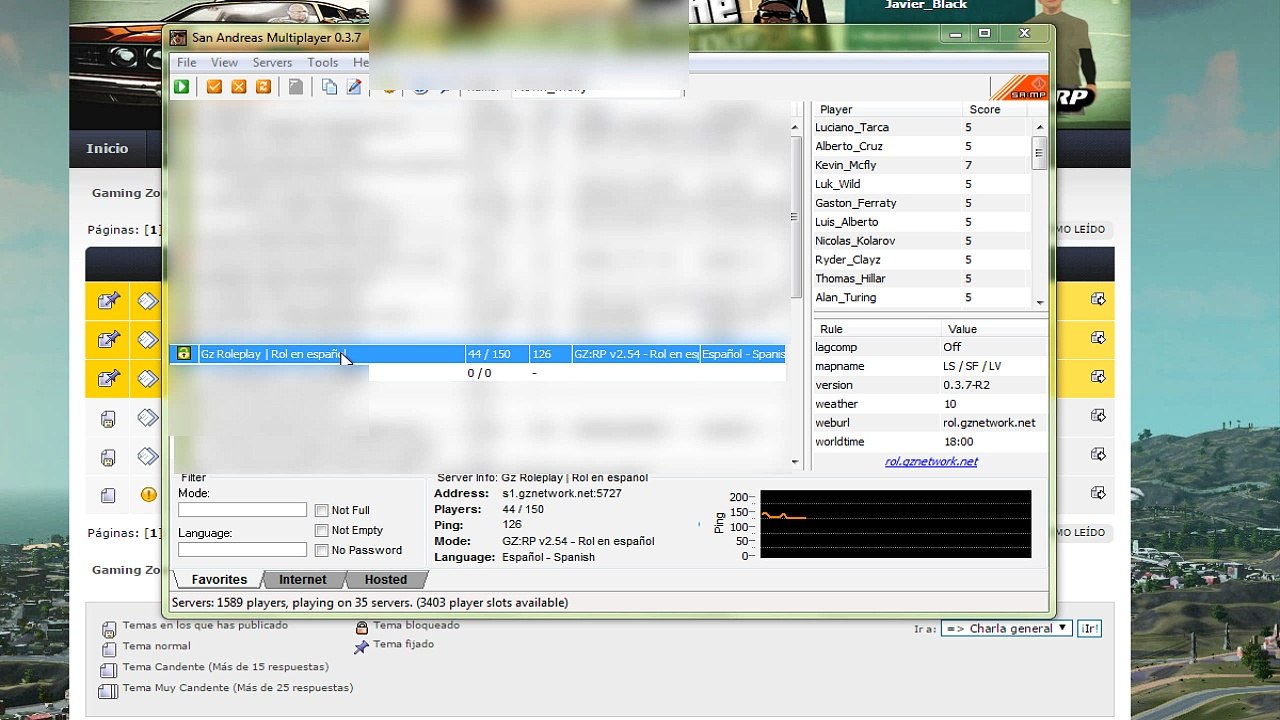Enable the Not Full filter checkbox

[321, 511]
